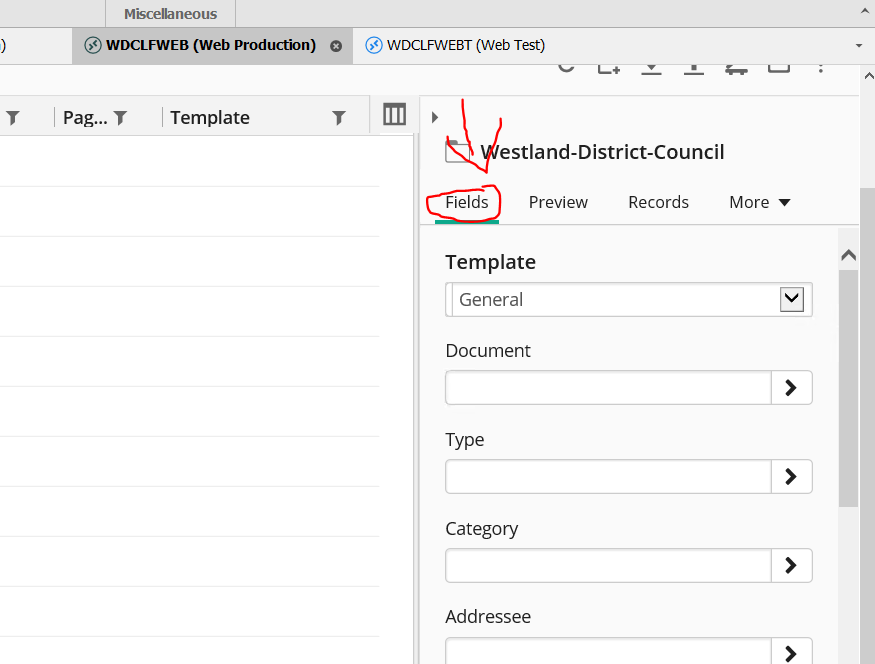Click the Pag... column header
This screenshot has height=664, width=875.
[85, 118]
